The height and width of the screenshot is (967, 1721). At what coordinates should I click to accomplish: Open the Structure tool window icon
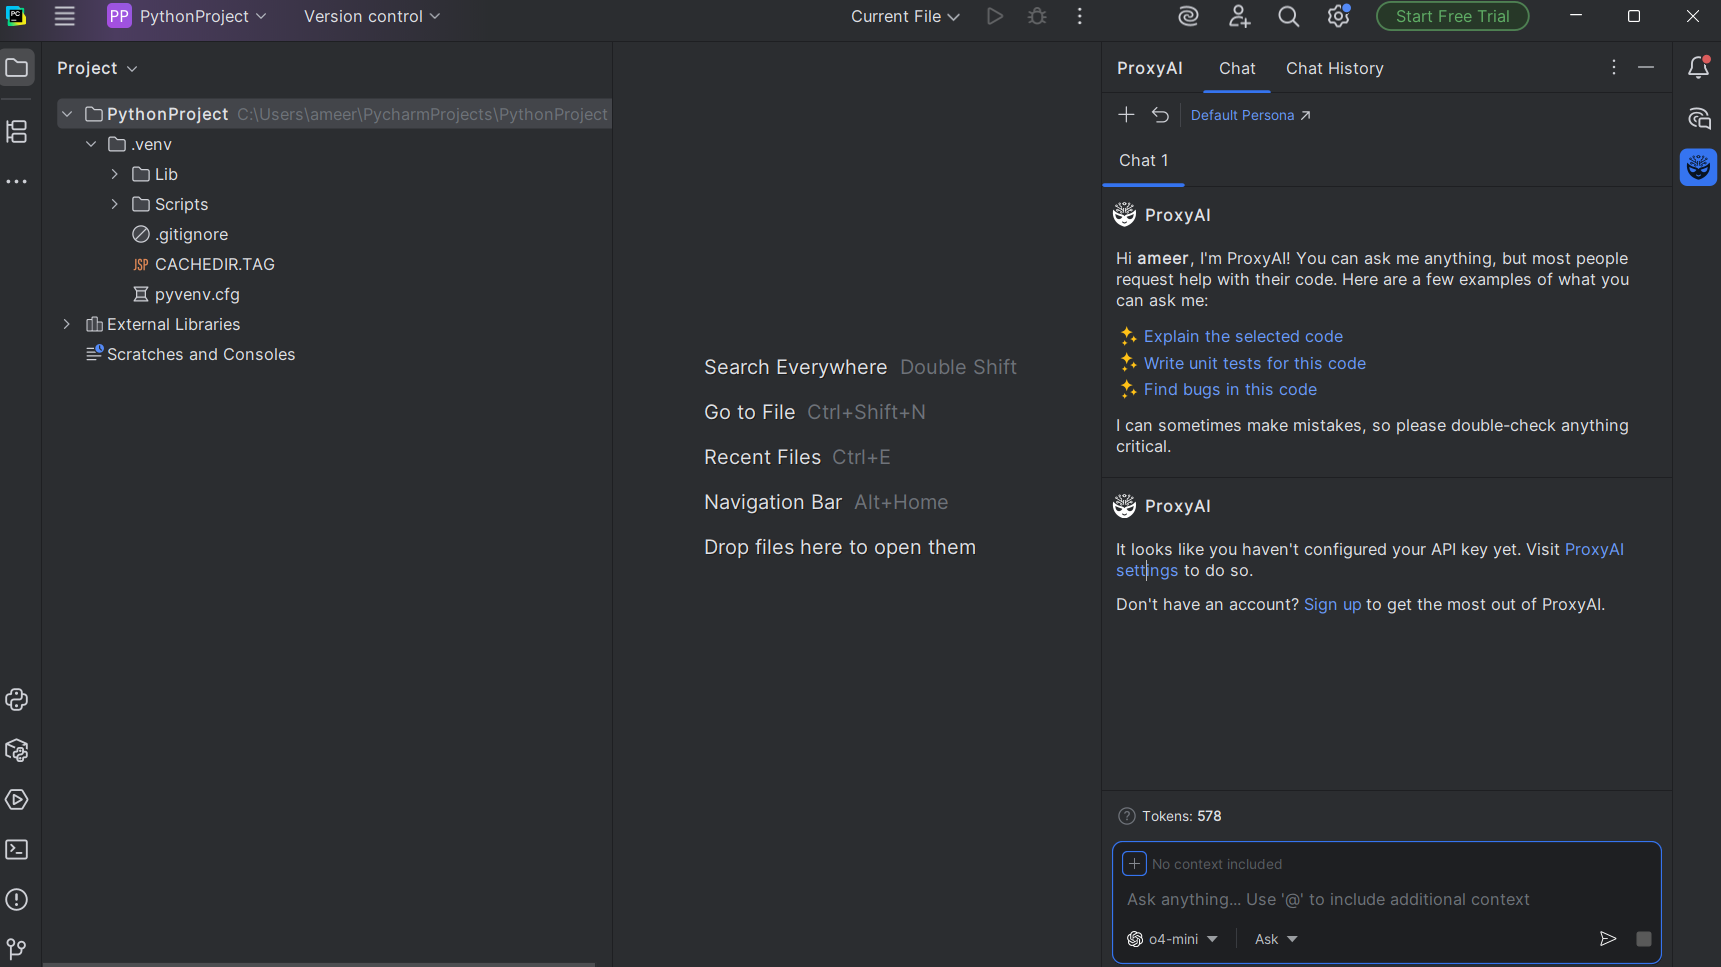pos(17,131)
